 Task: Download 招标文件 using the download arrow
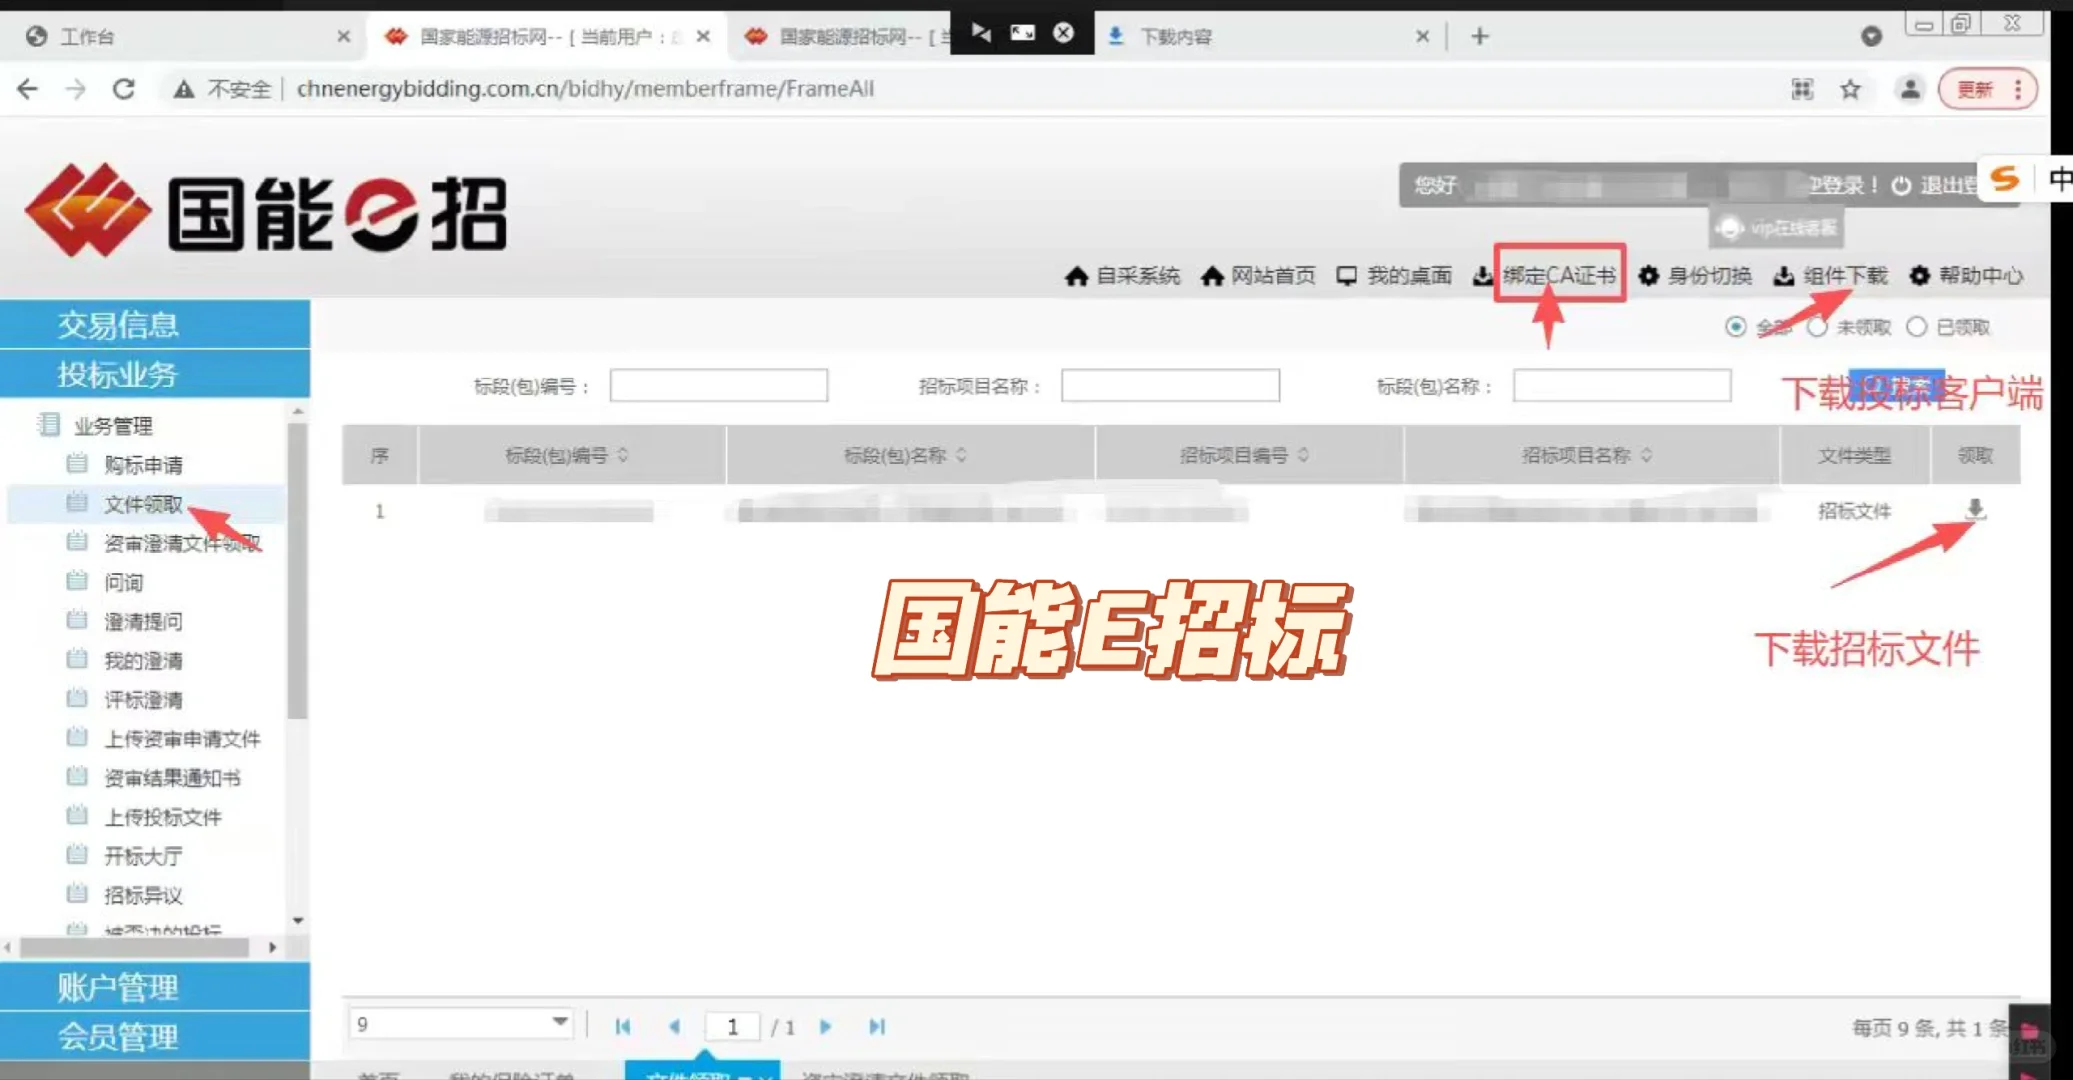click(1975, 511)
